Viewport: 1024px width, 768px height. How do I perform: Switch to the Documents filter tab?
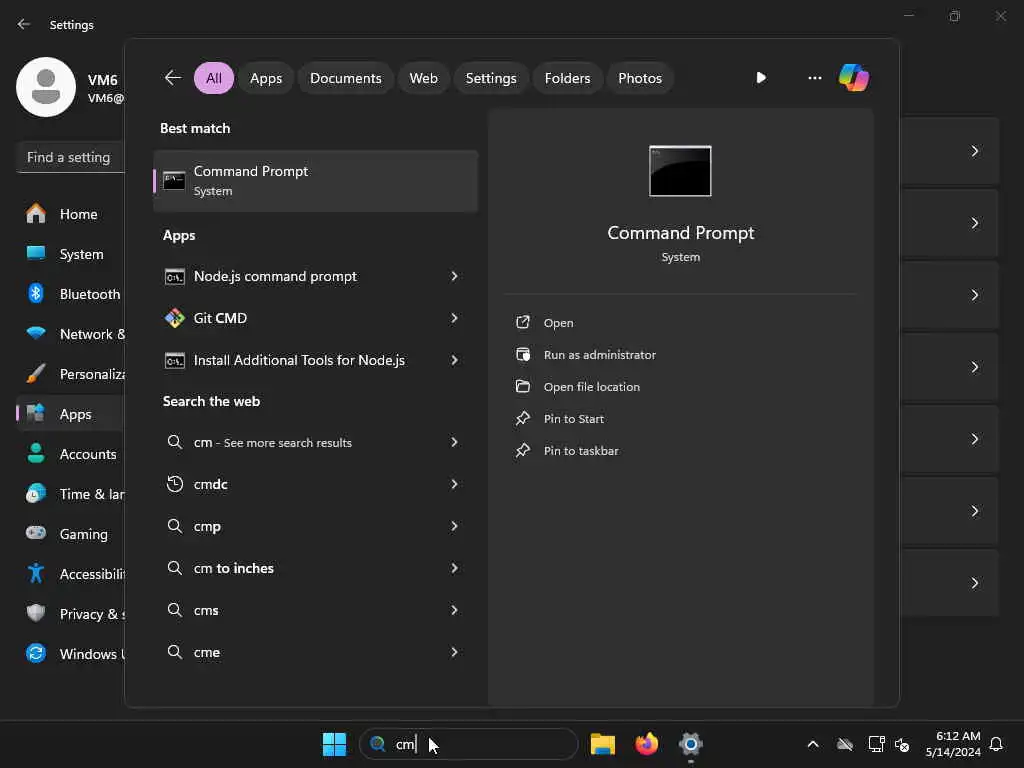(x=345, y=78)
